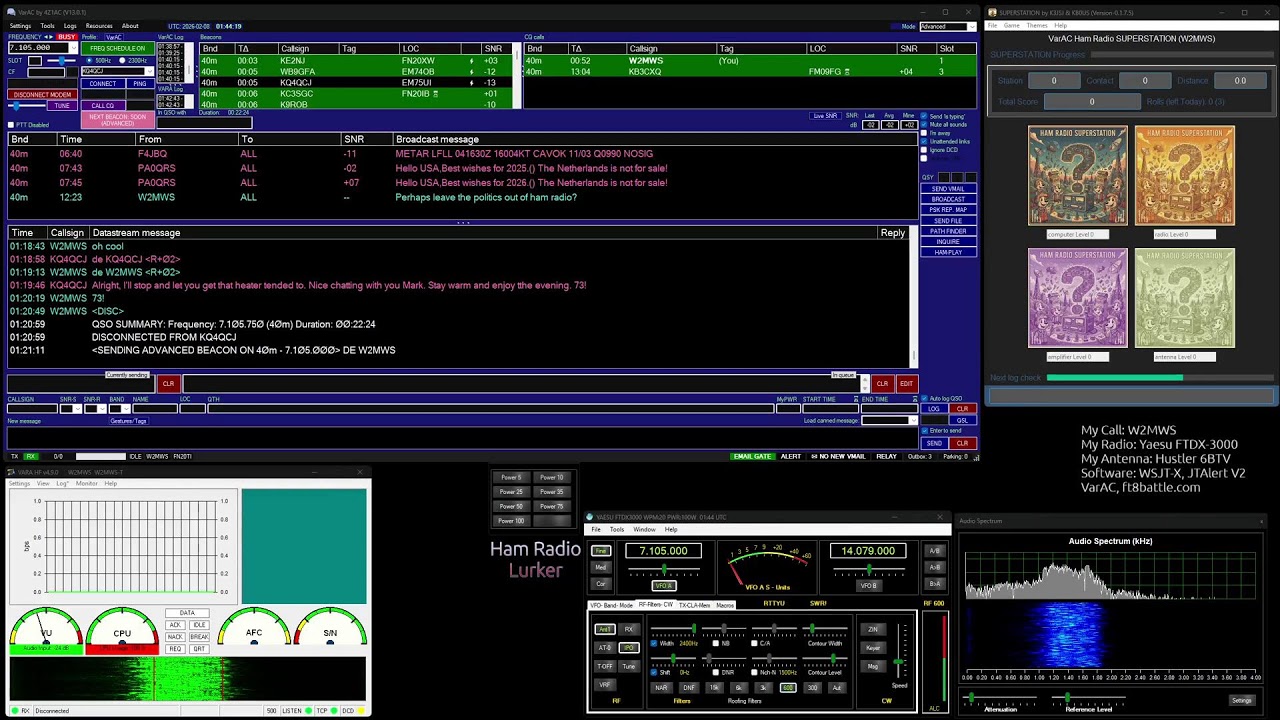This screenshot has width=1280, height=720.
Task: Toggle the Mute all sounds checkbox
Action: [x=923, y=125]
